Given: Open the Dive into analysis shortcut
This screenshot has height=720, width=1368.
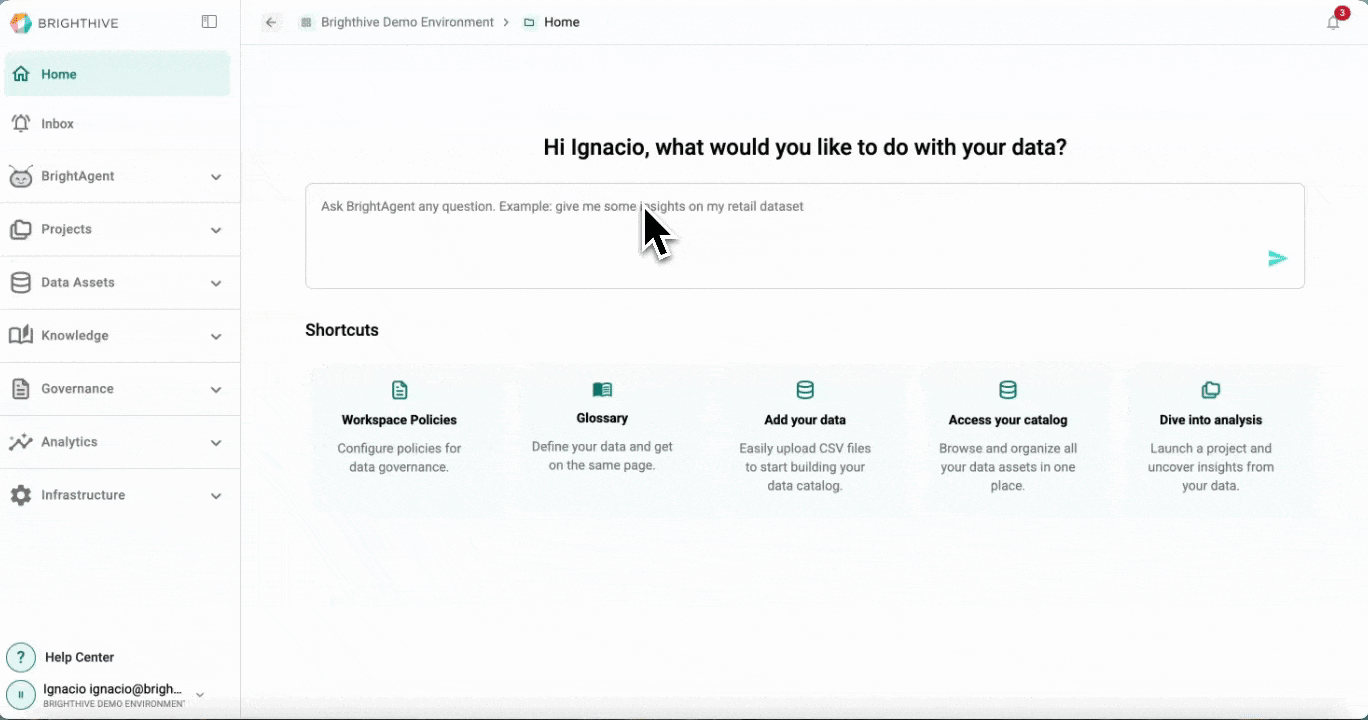Looking at the screenshot, I should (x=1211, y=440).
